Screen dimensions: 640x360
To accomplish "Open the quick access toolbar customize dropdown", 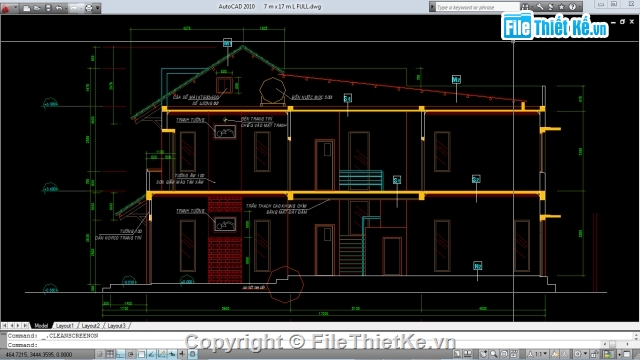I will pyautogui.click(x=98, y=8).
